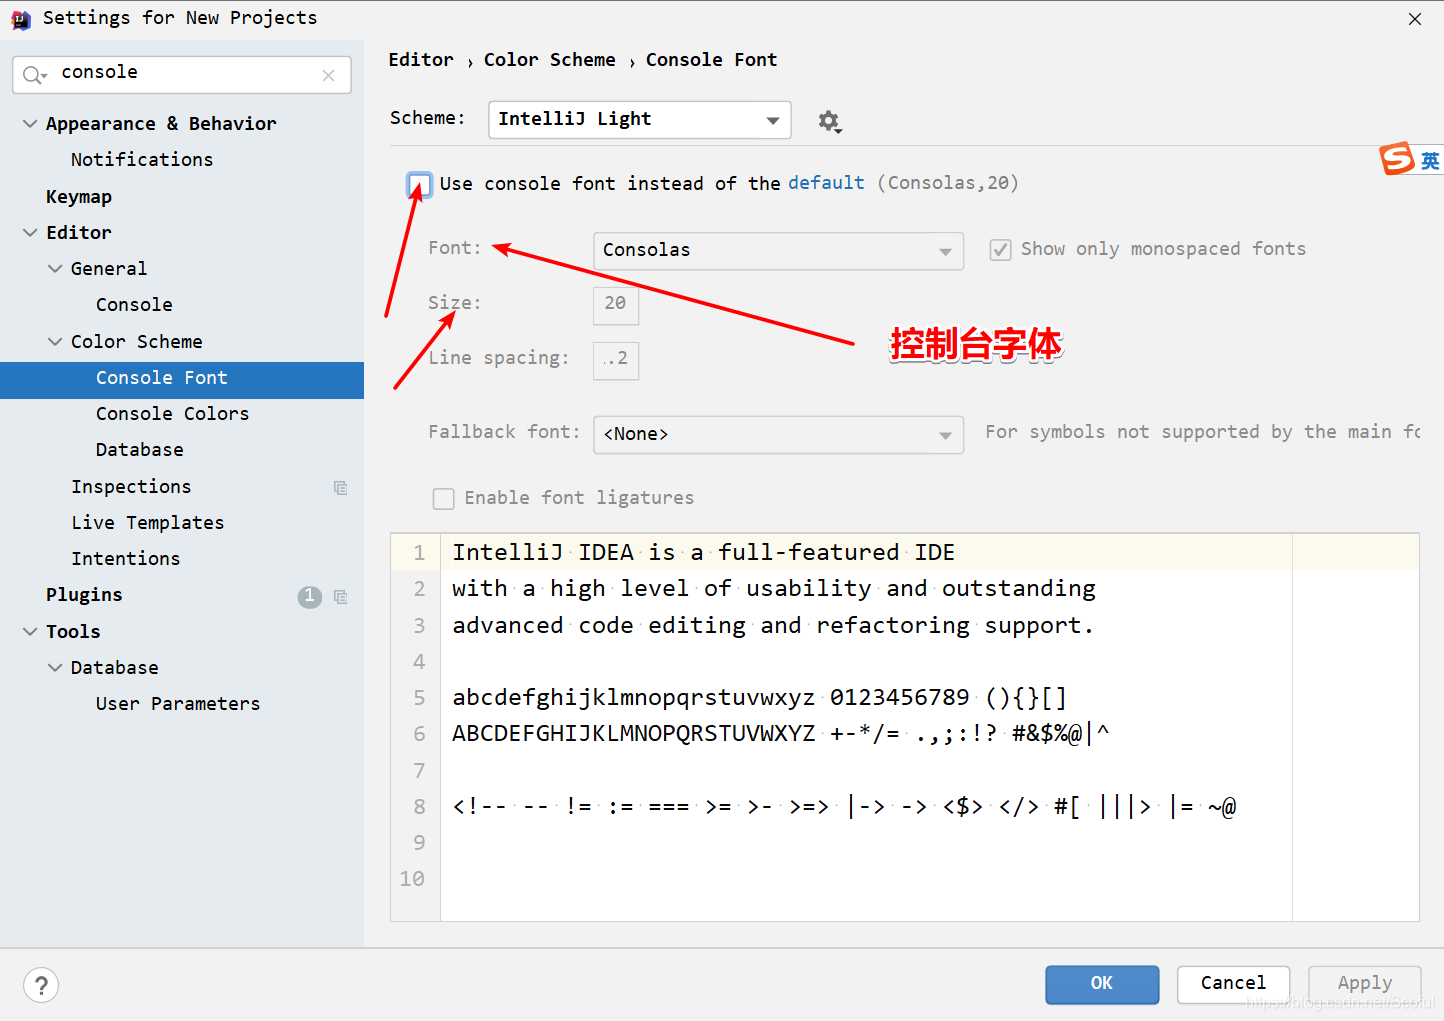Enable Use console font instead of default

pos(420,184)
